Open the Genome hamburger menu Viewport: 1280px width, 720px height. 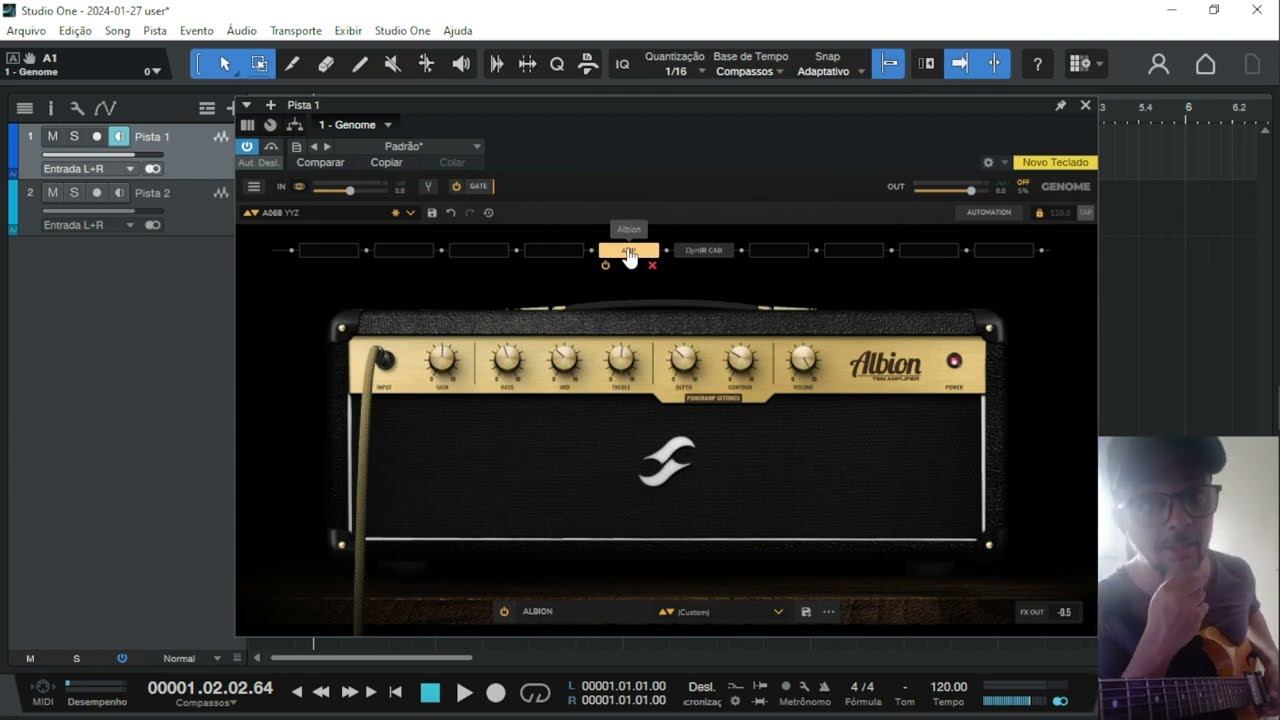[x=254, y=187]
